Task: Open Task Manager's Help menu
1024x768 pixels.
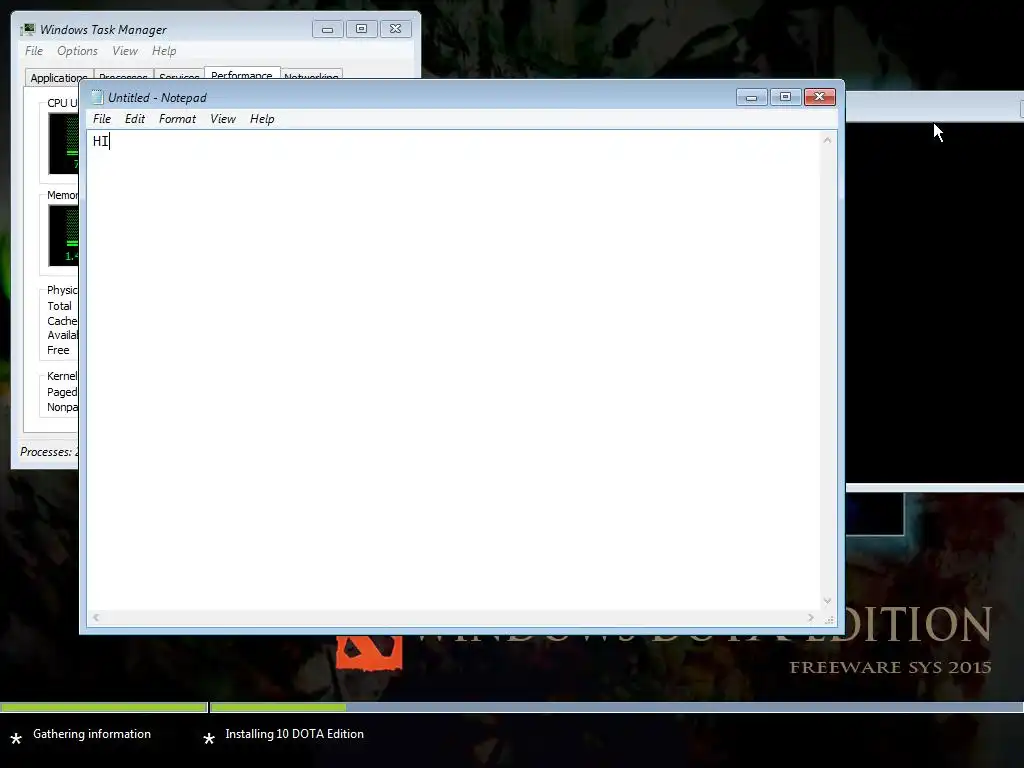Action: click(x=164, y=51)
